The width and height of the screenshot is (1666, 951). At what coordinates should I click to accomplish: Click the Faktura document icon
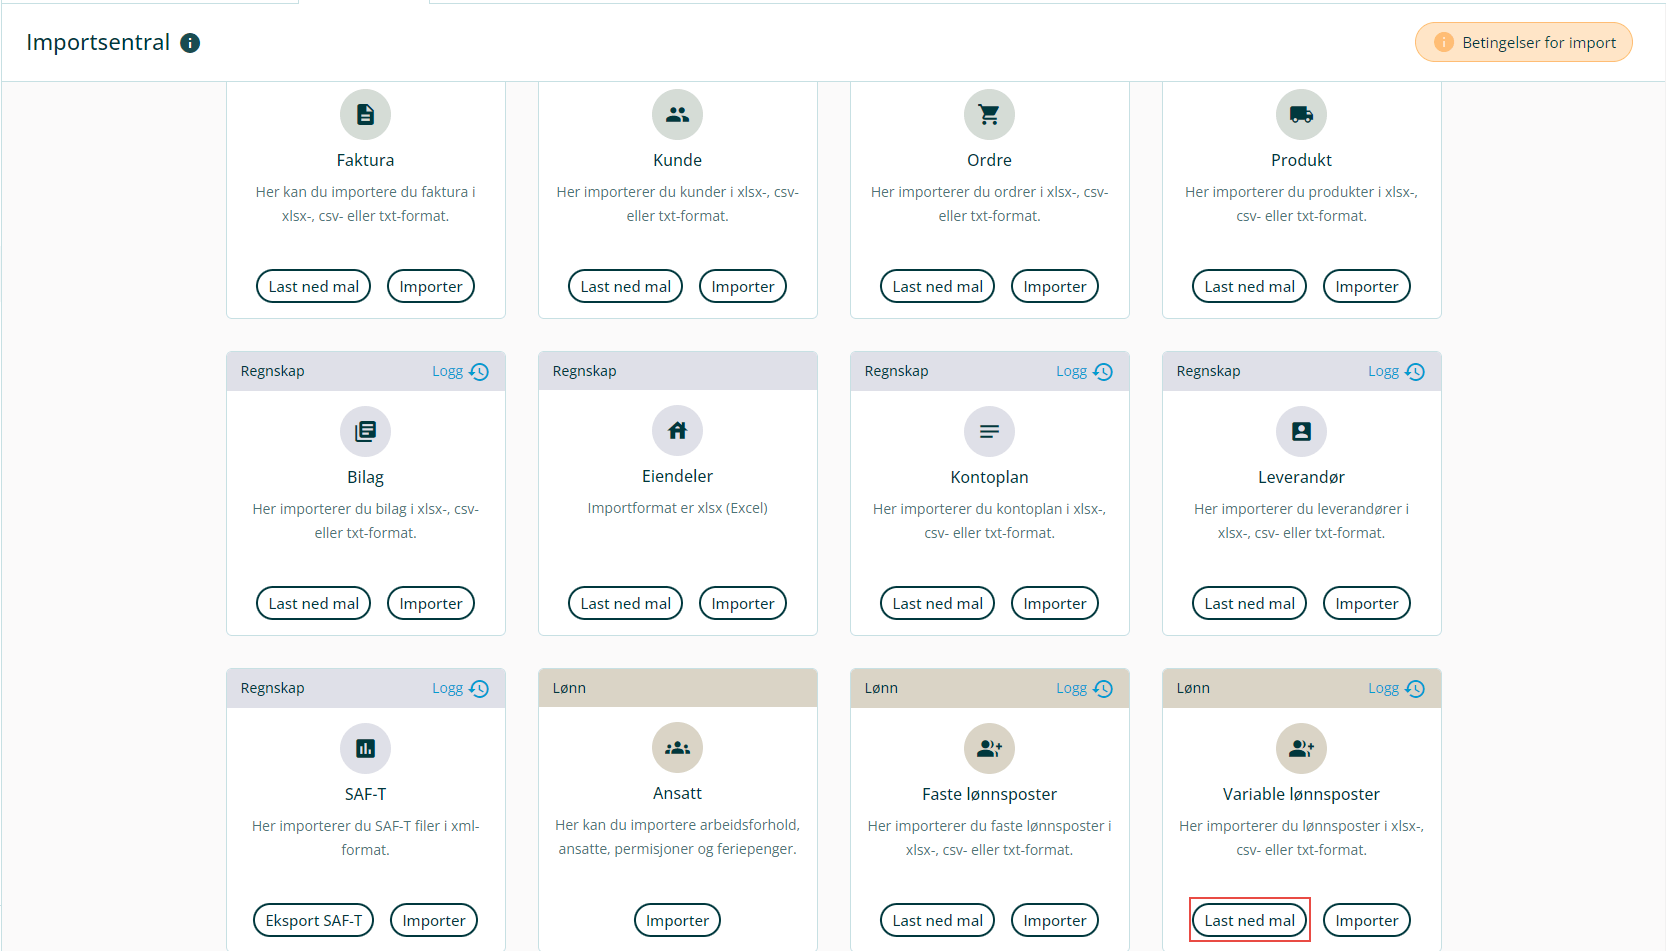pyautogui.click(x=365, y=115)
